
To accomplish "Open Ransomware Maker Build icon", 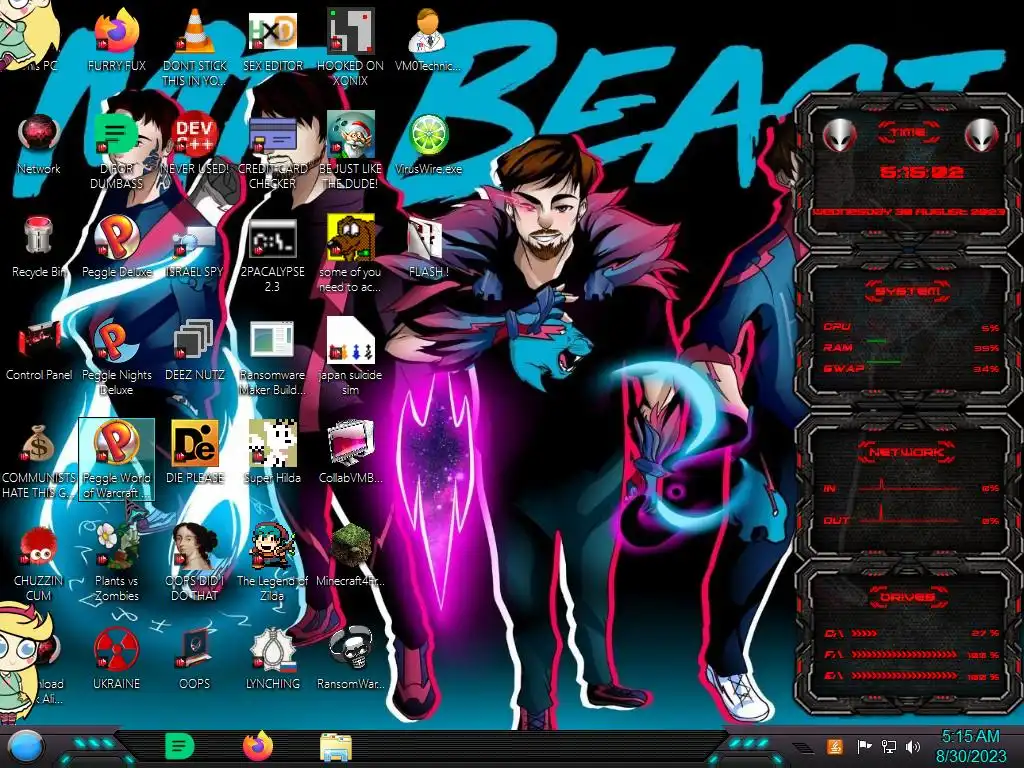I will (x=272, y=341).
